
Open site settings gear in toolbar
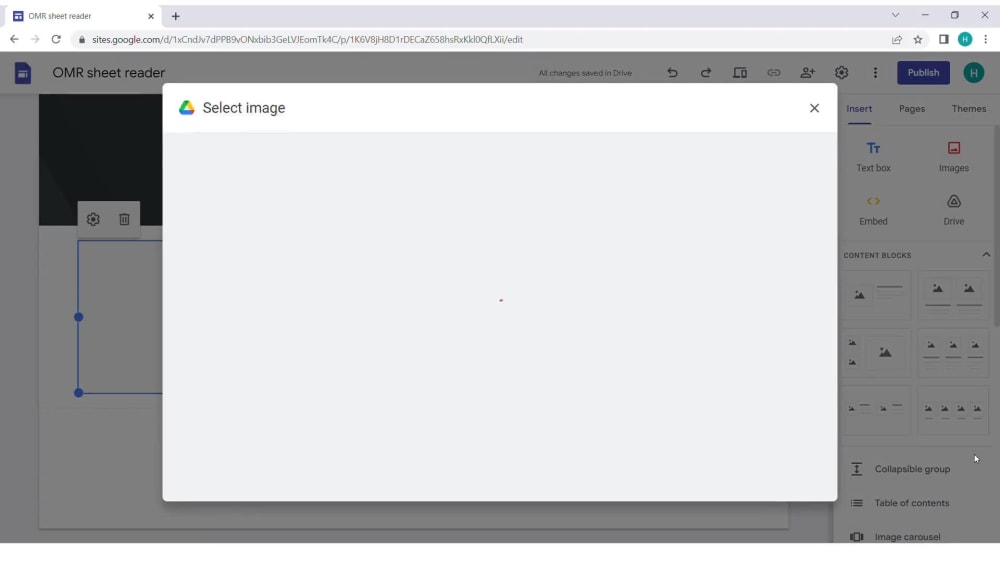[x=841, y=73]
